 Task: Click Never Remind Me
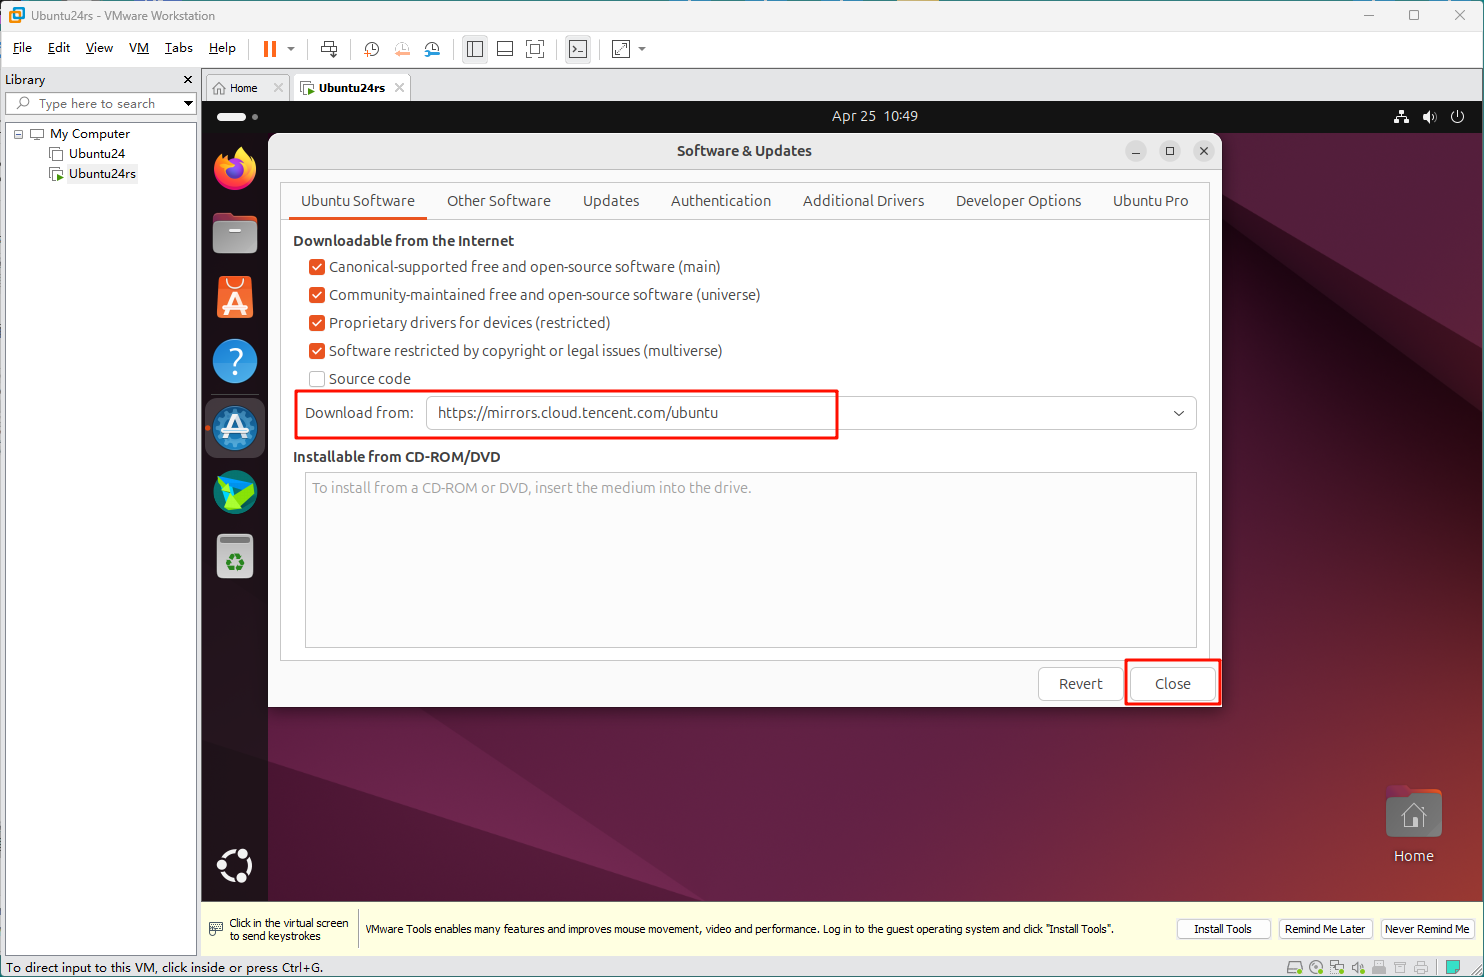click(x=1427, y=929)
